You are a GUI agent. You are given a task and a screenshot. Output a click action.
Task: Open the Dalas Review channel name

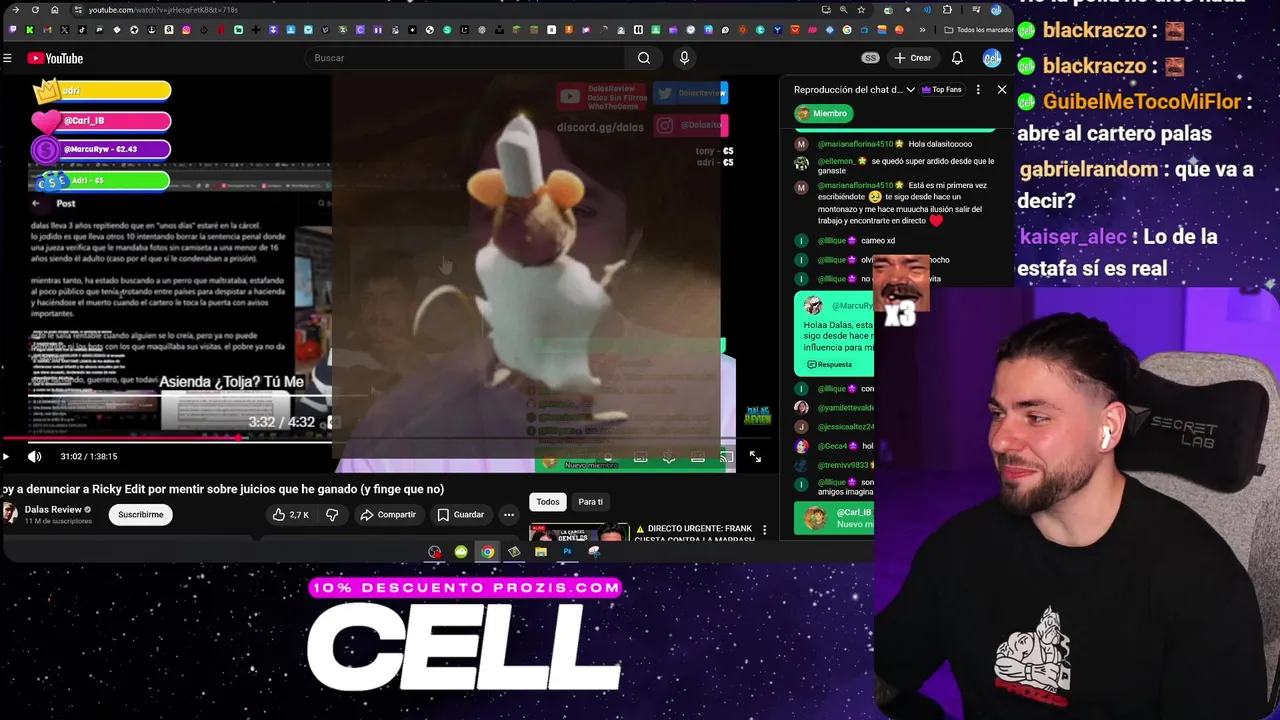click(53, 509)
